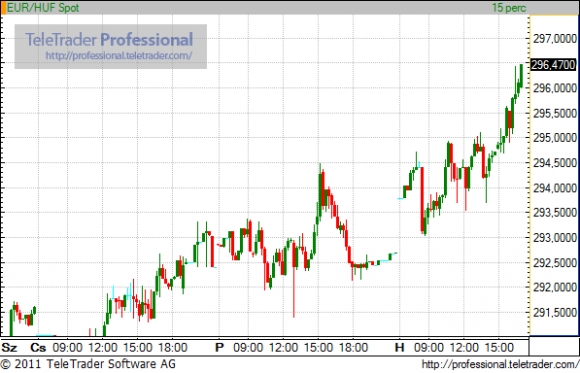This screenshot has height=373, width=580.
Task: Select the 295,0000 price axis label
Action: pos(555,138)
